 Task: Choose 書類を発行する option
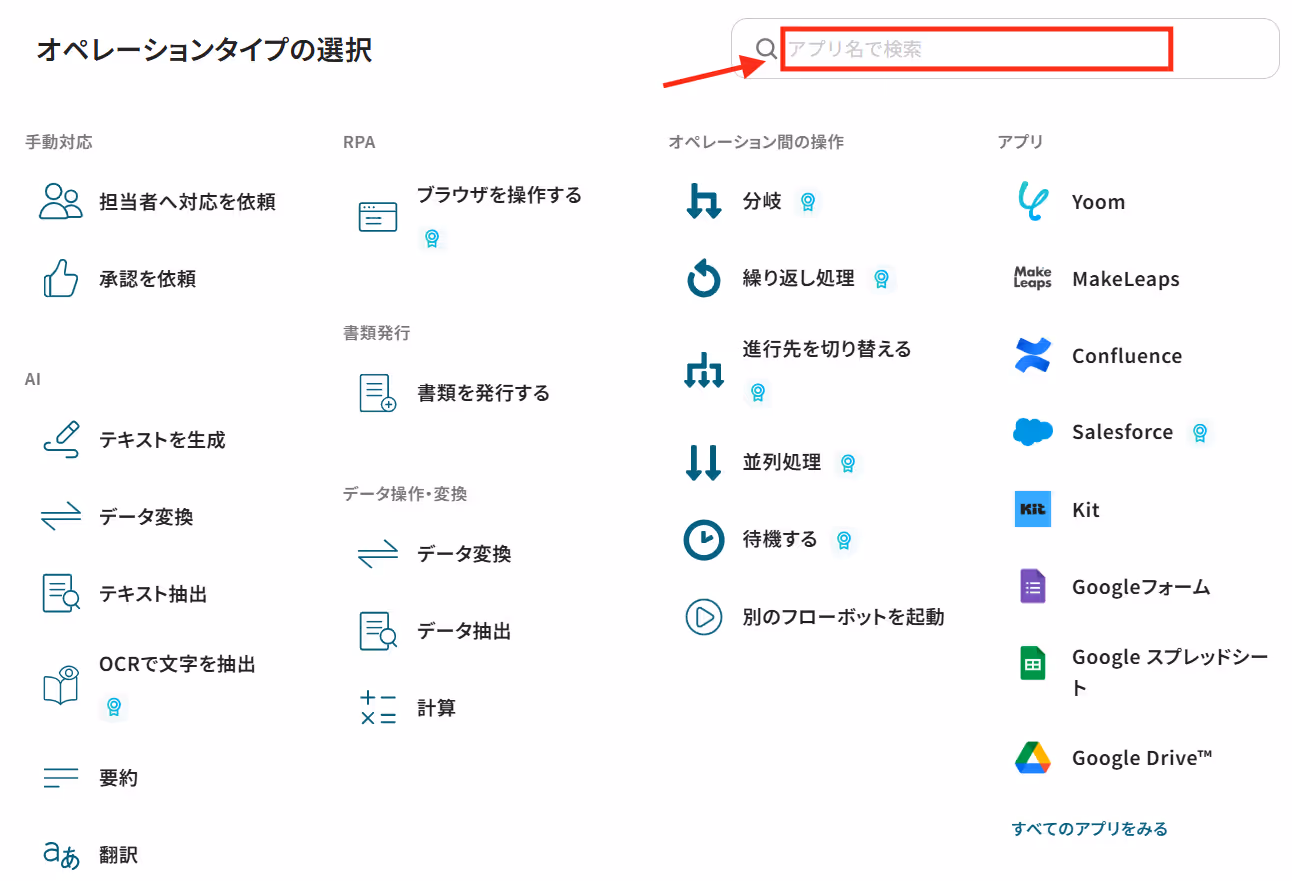484,393
